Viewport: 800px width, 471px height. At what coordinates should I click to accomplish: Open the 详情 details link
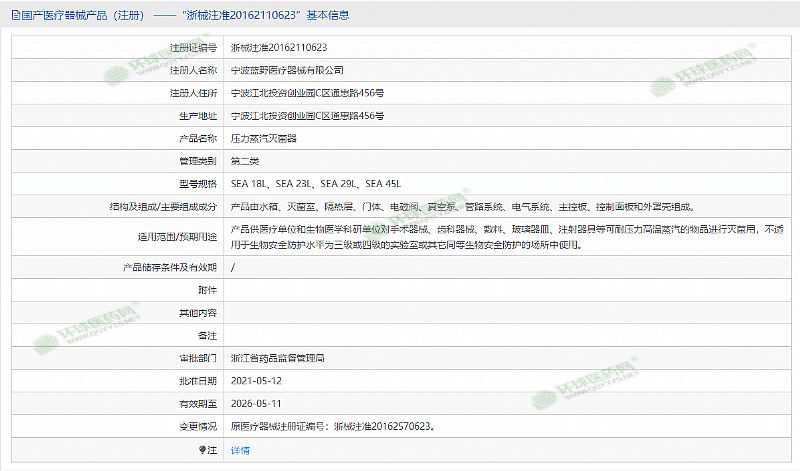240,450
